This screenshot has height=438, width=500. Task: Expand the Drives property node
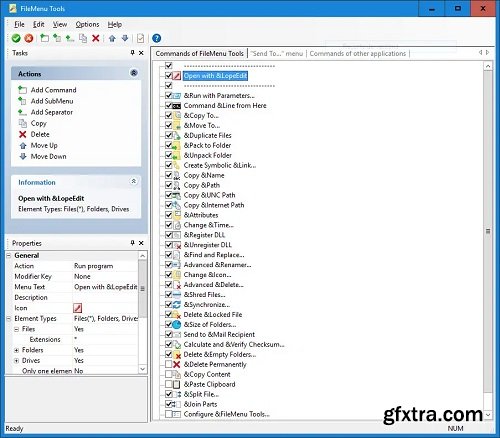(x=16, y=360)
